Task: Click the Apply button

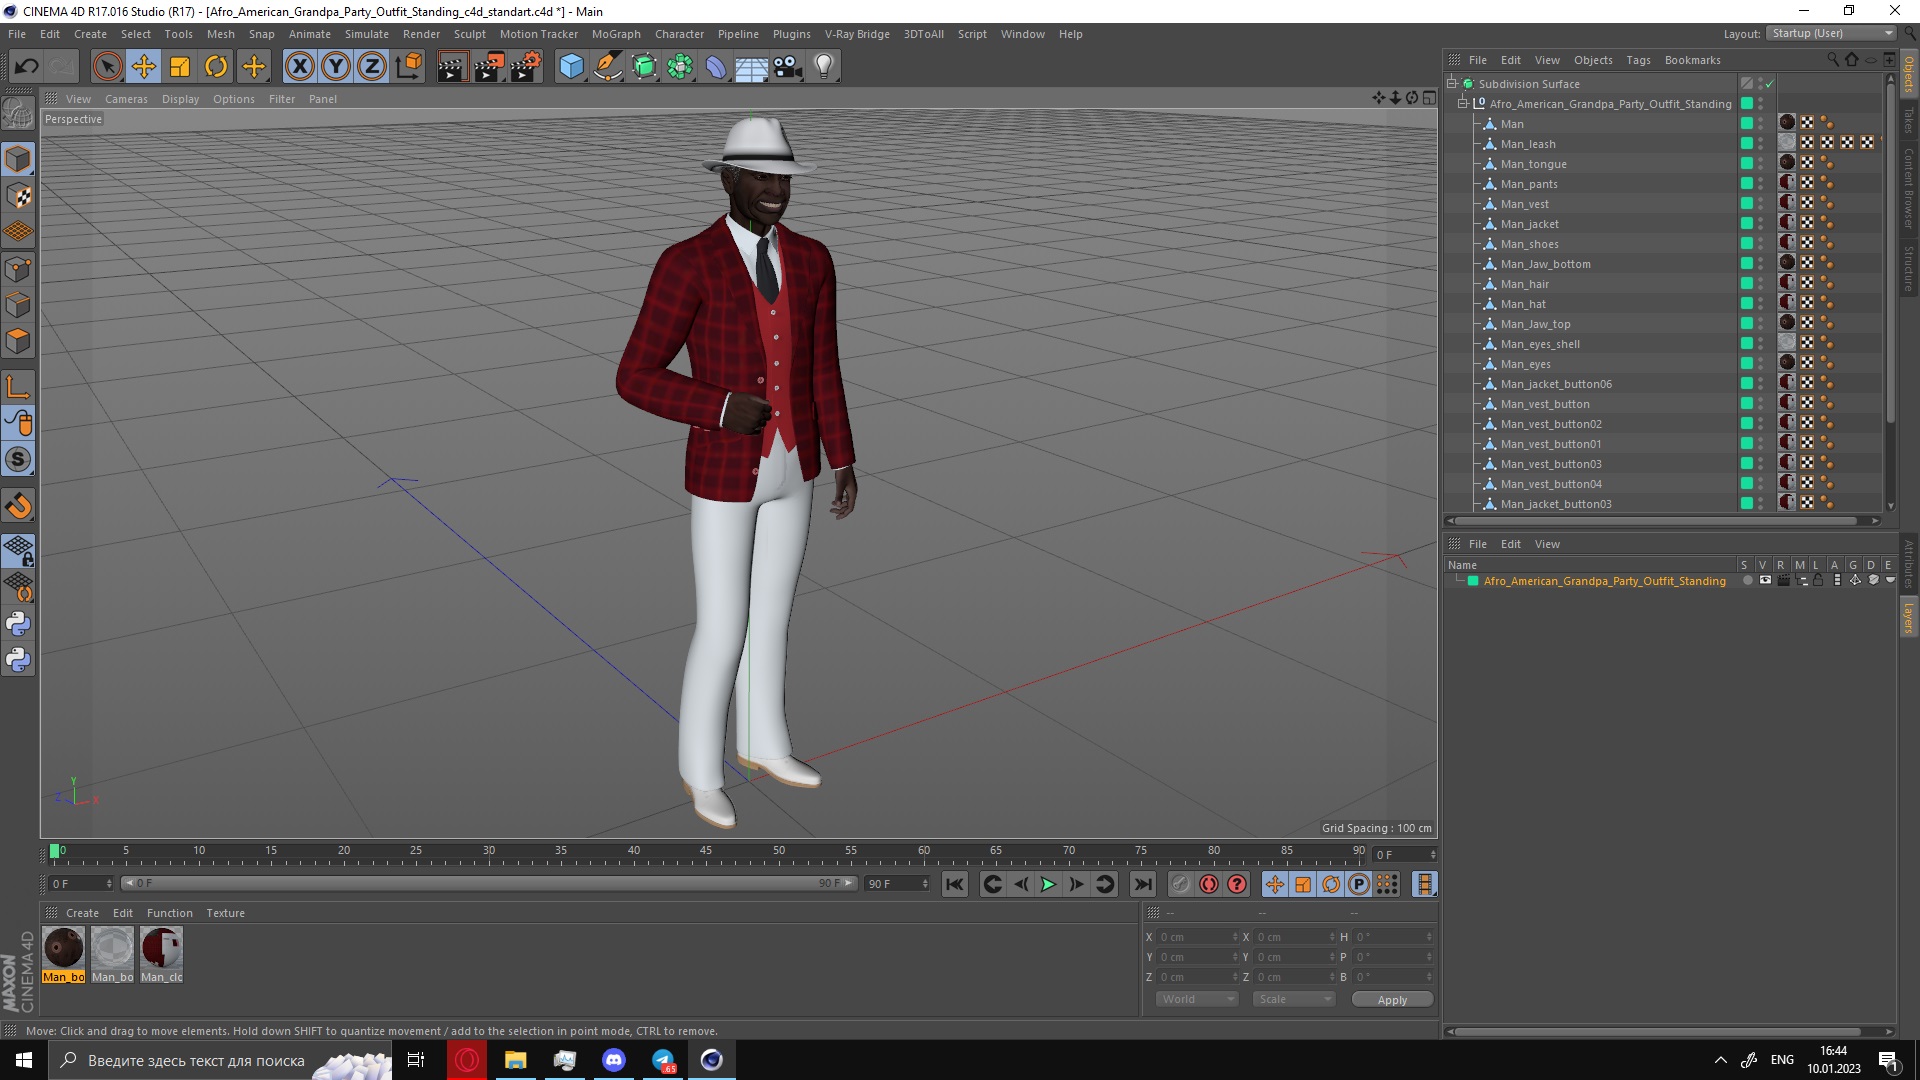Action: coord(1392,1000)
